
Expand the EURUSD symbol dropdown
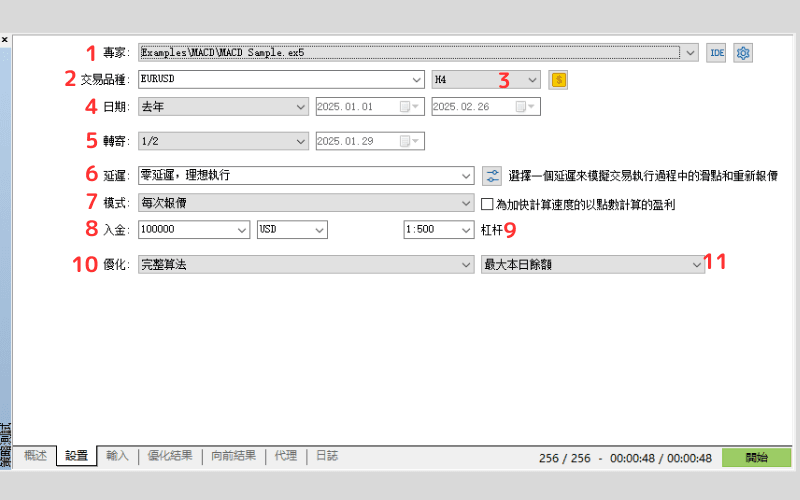click(x=416, y=80)
